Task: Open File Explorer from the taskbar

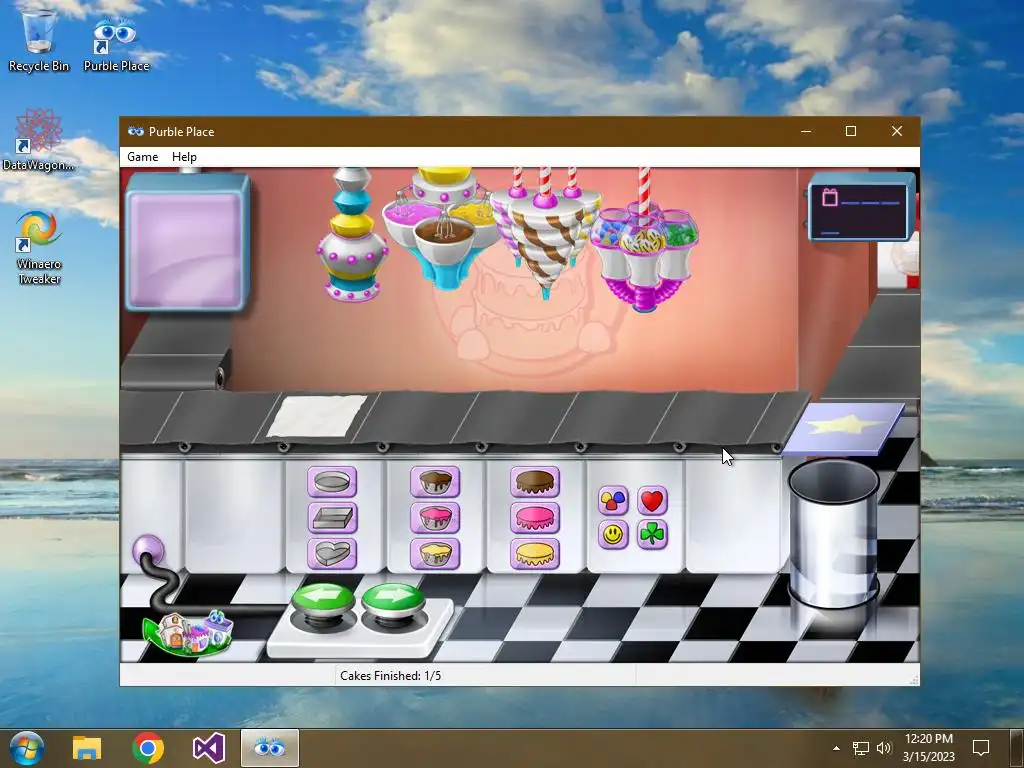Action: point(87,748)
